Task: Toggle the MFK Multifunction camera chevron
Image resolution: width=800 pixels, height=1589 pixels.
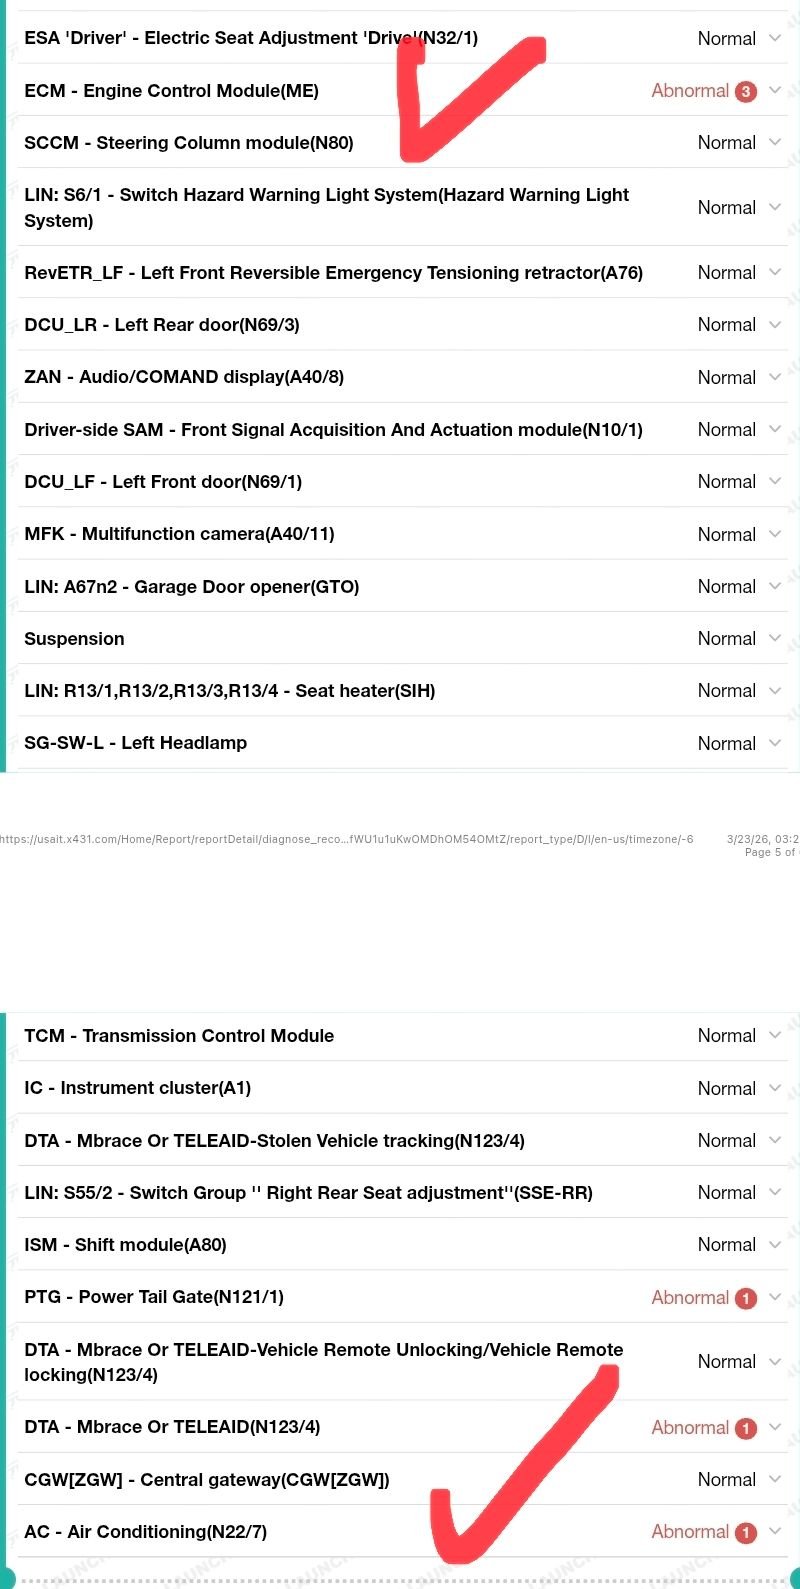Action: [x=775, y=534]
